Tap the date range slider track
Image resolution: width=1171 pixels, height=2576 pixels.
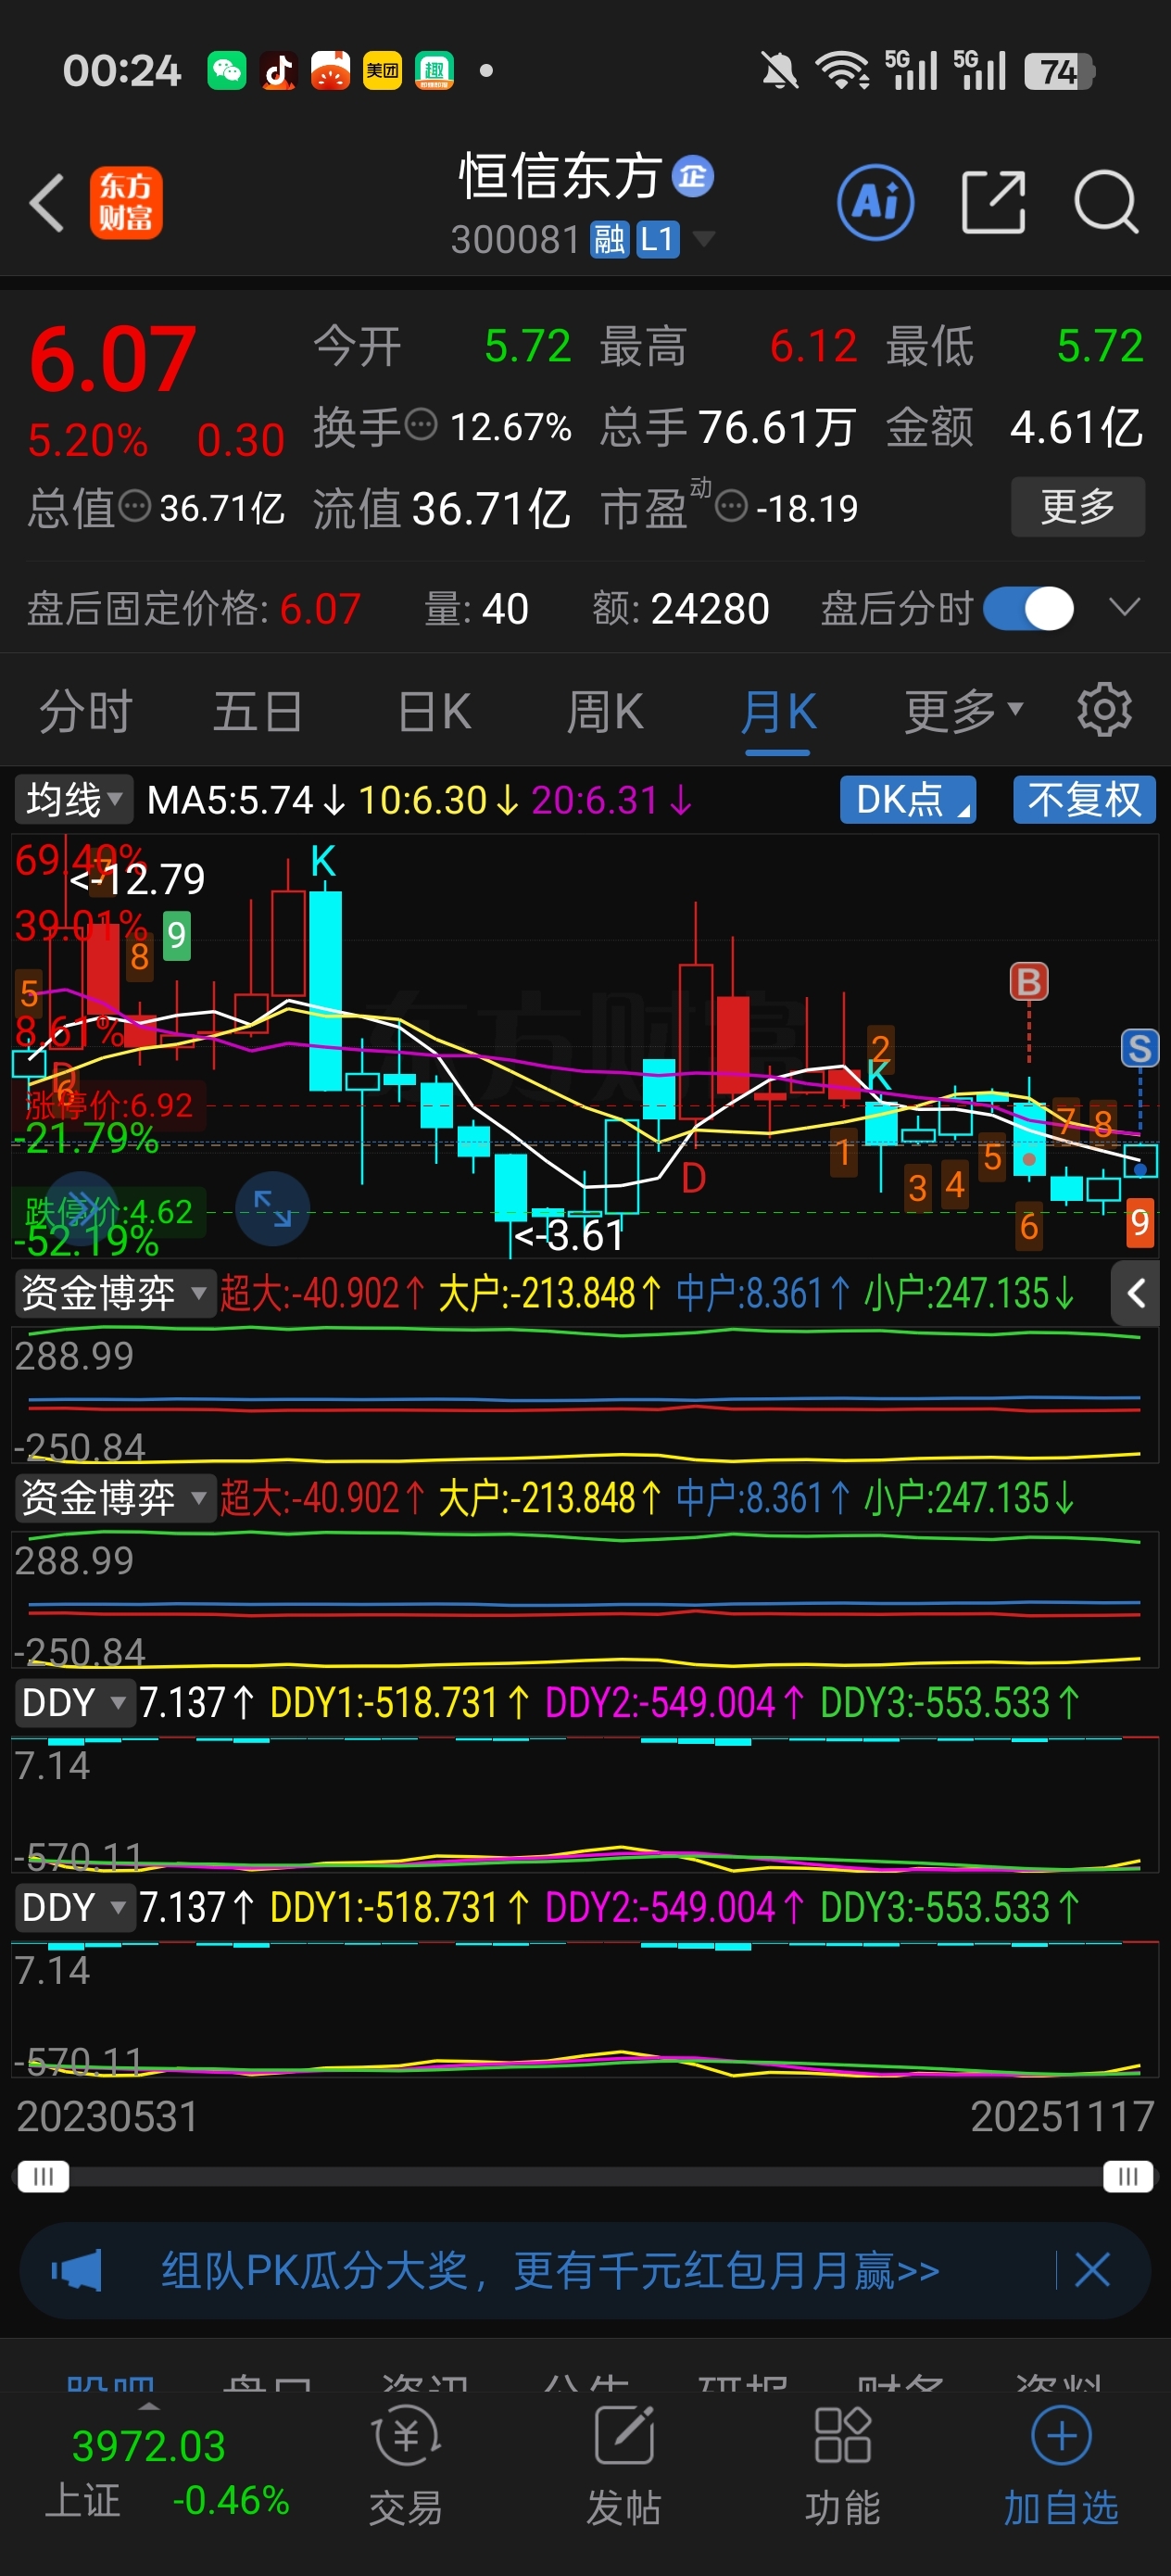(585, 2176)
